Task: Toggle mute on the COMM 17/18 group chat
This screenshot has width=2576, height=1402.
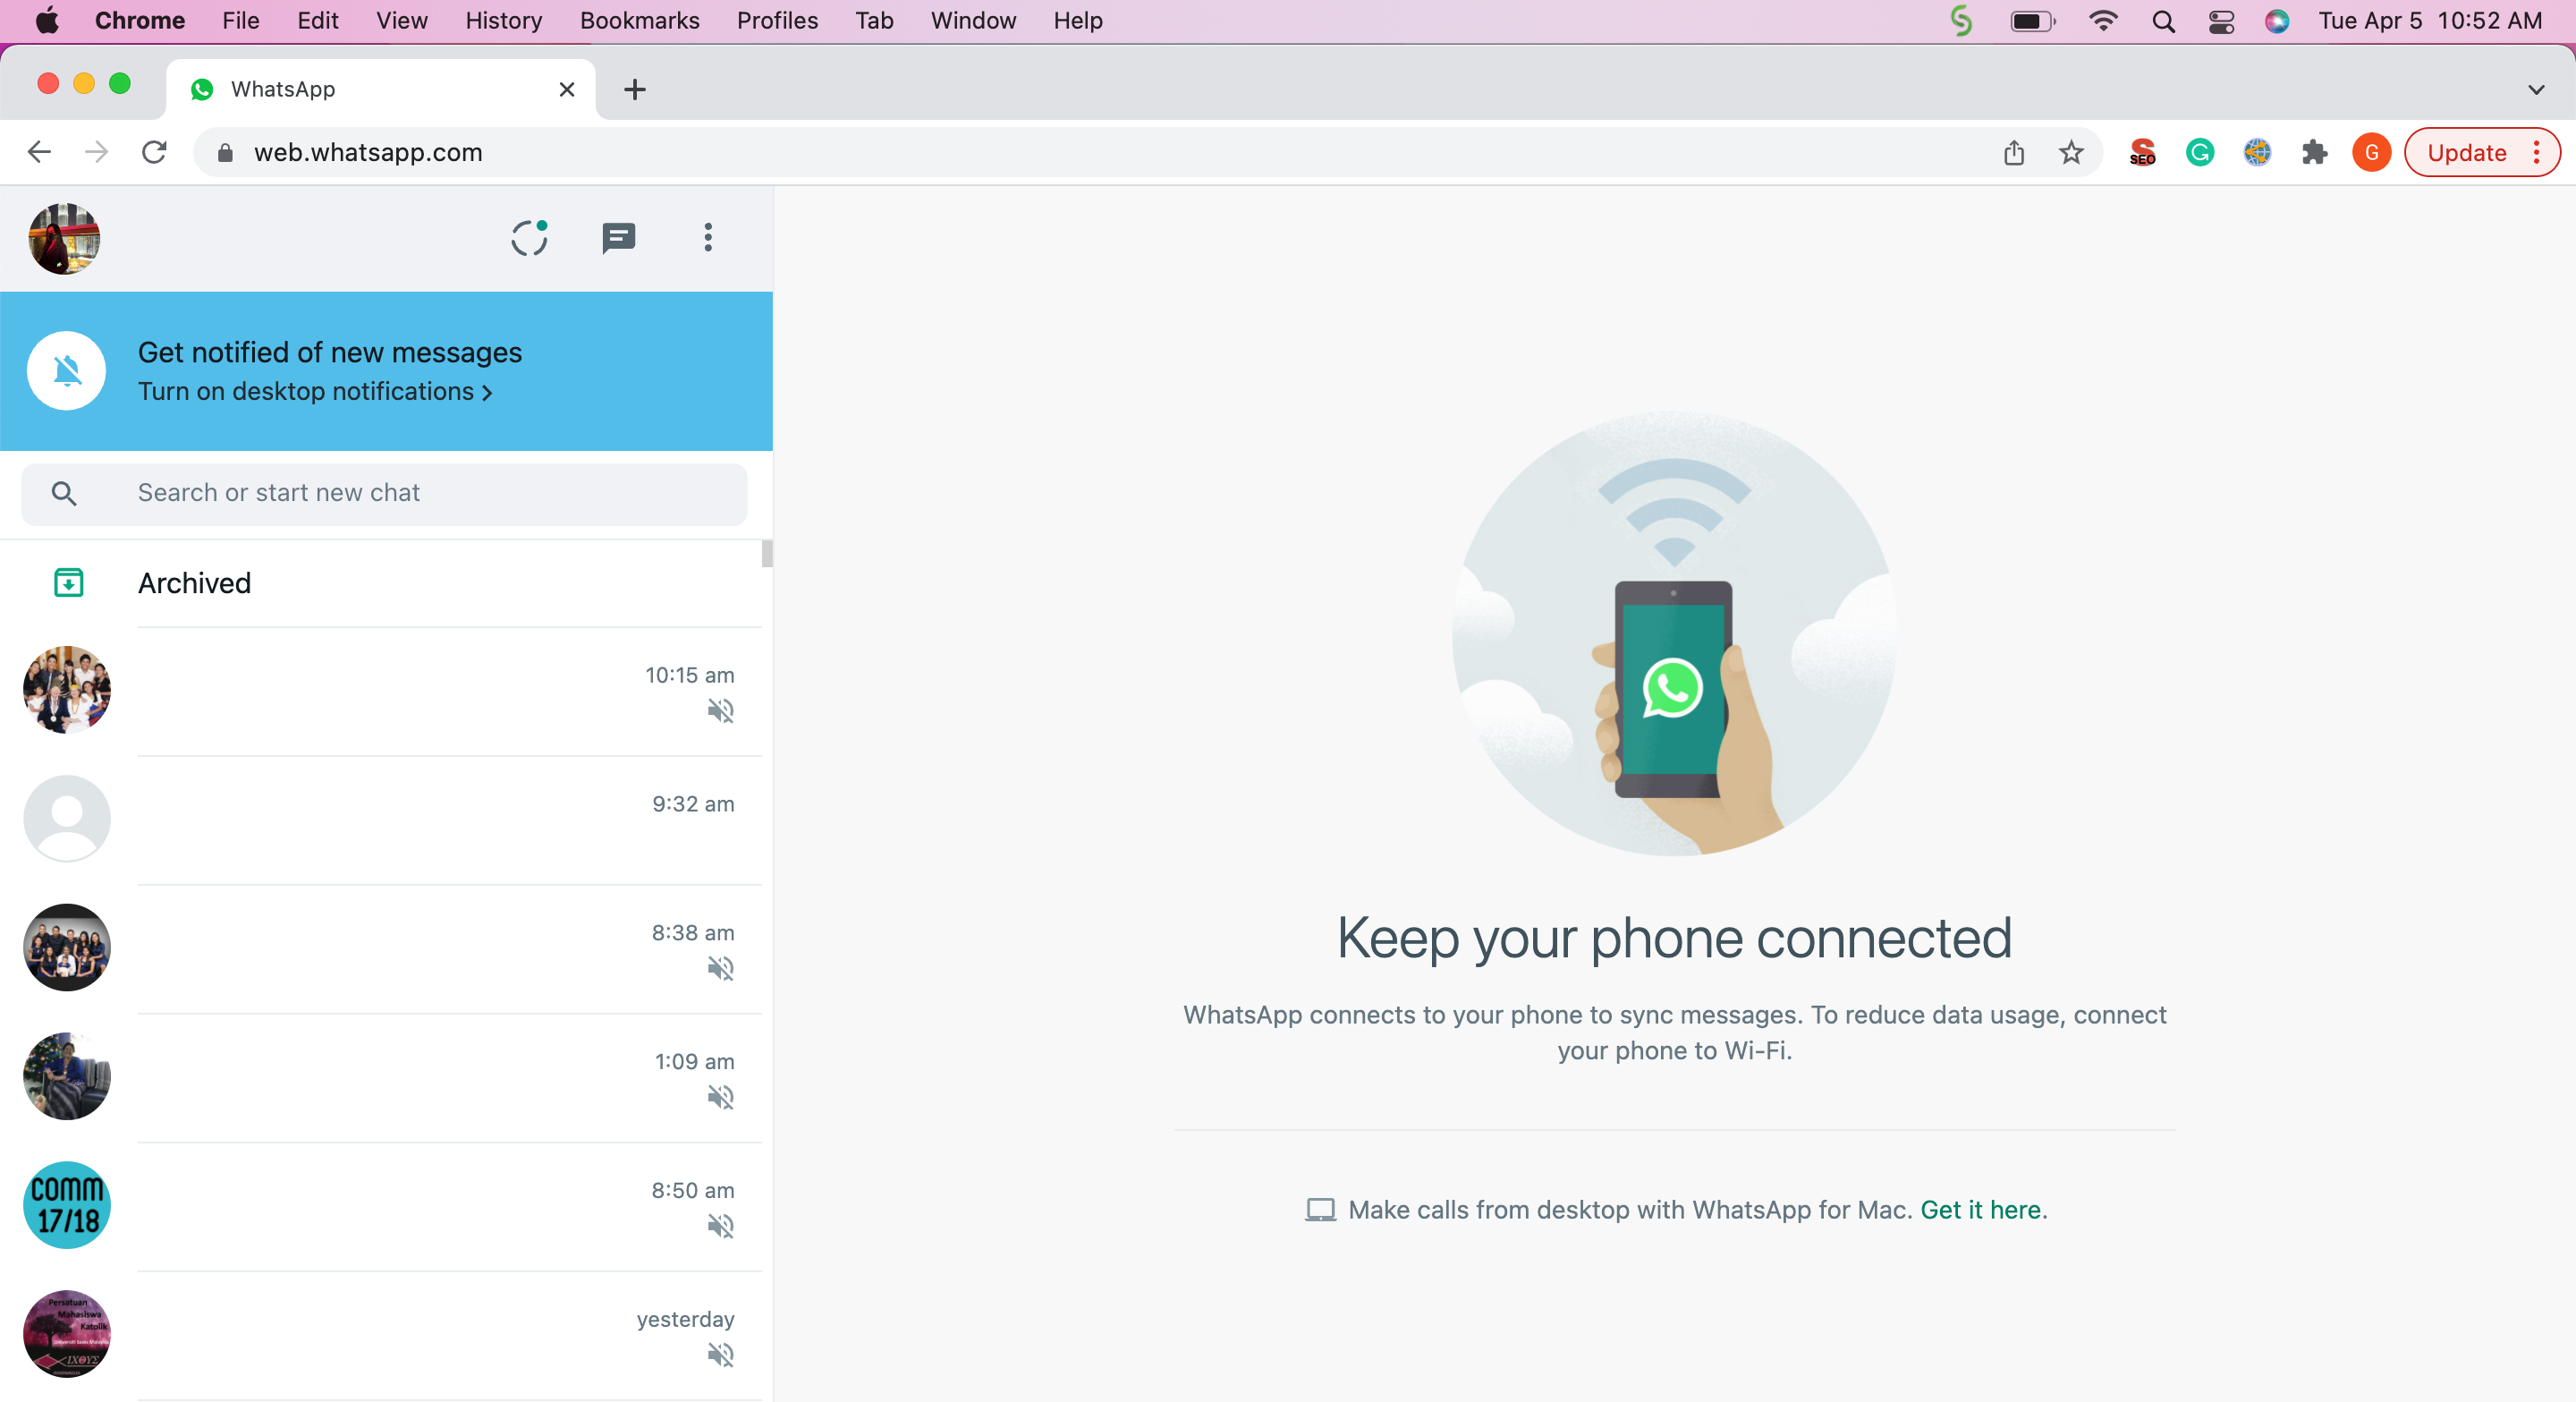Action: (x=721, y=1226)
